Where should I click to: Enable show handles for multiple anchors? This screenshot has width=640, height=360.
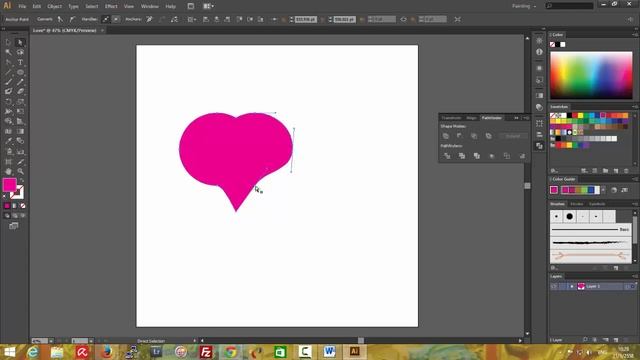pos(106,19)
